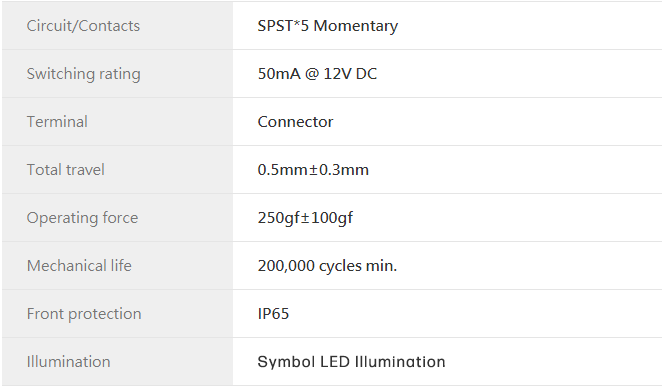667x386 pixels.
Task: Select the 0.5mm±0.3mm value
Action: click(313, 170)
